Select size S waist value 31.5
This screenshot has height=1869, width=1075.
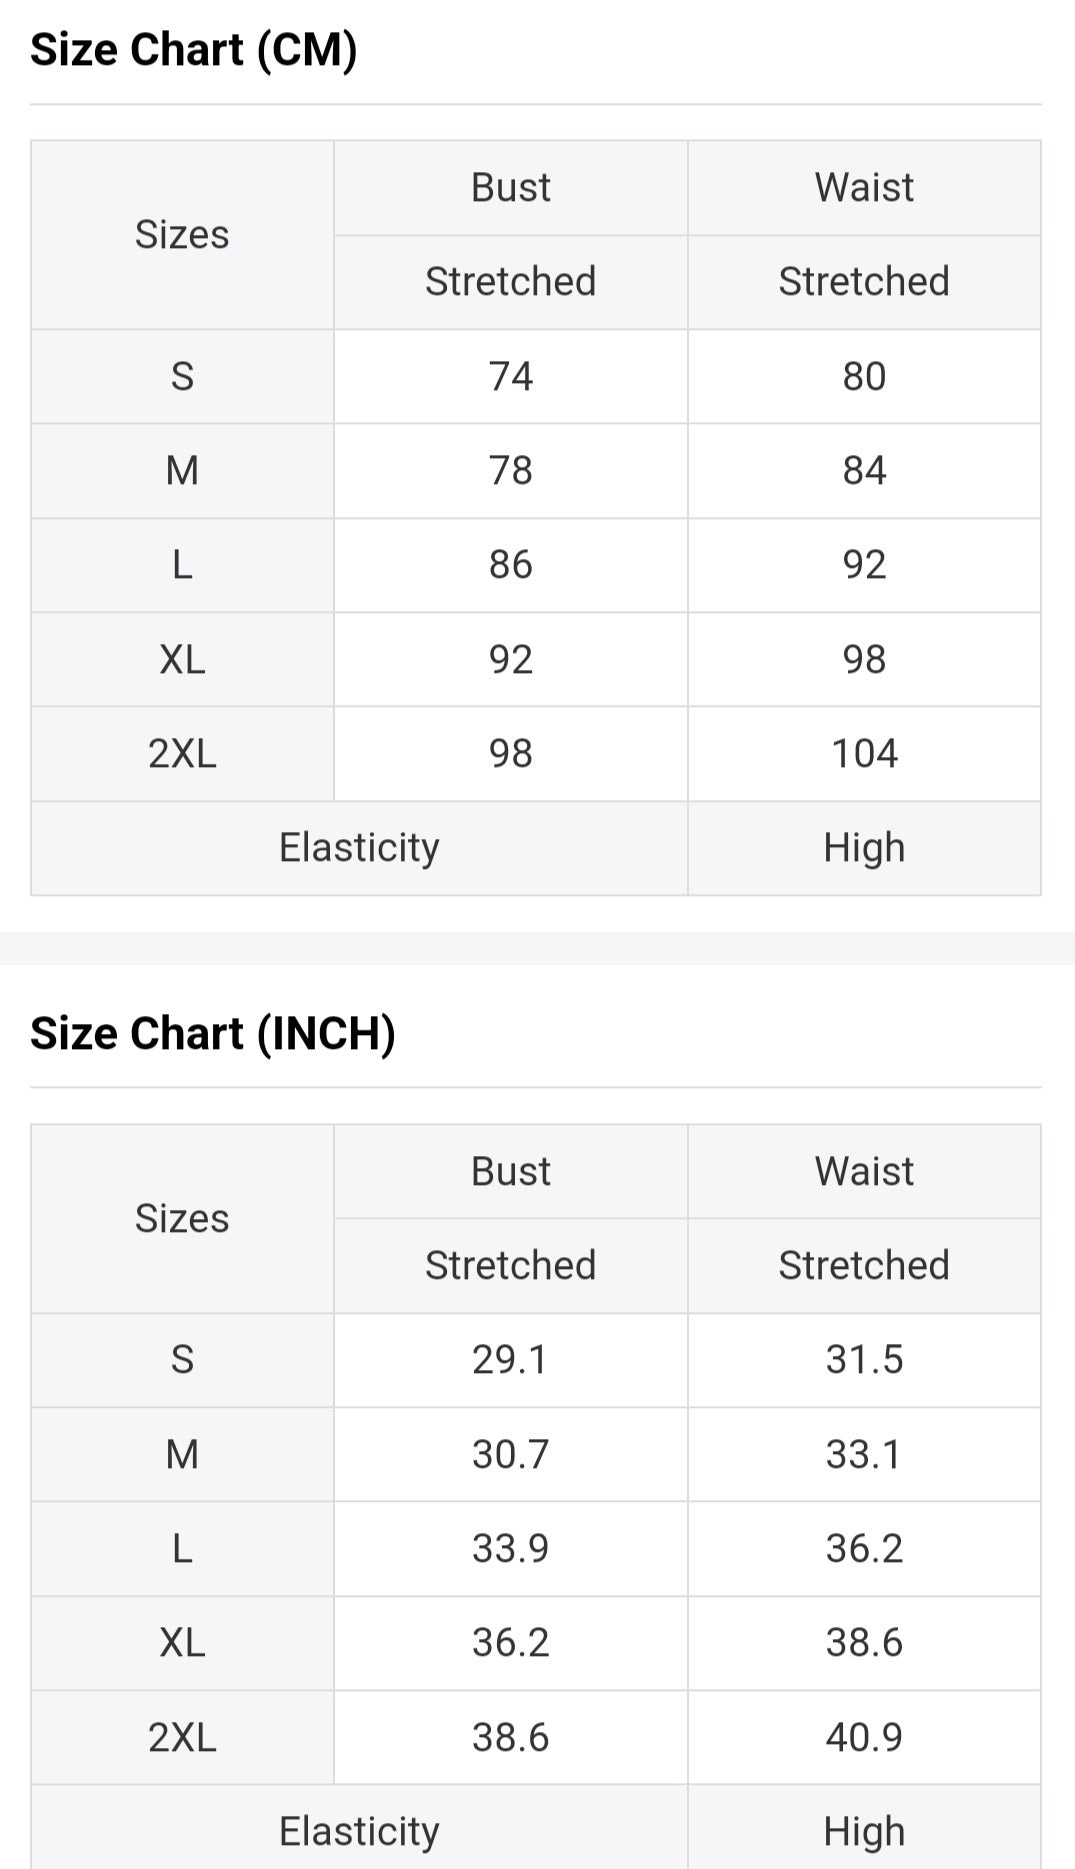864,1360
